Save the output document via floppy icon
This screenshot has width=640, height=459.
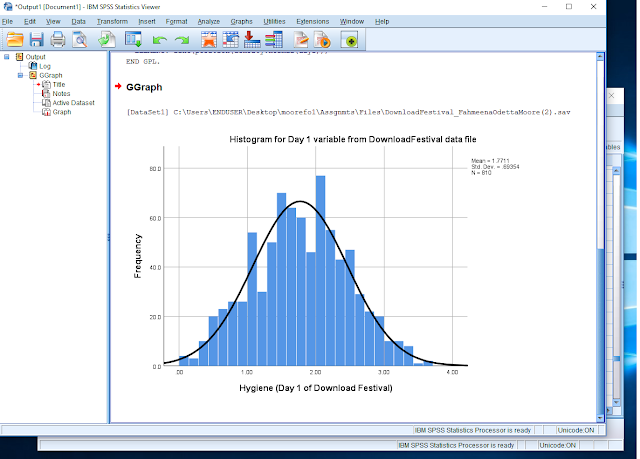tap(36, 40)
